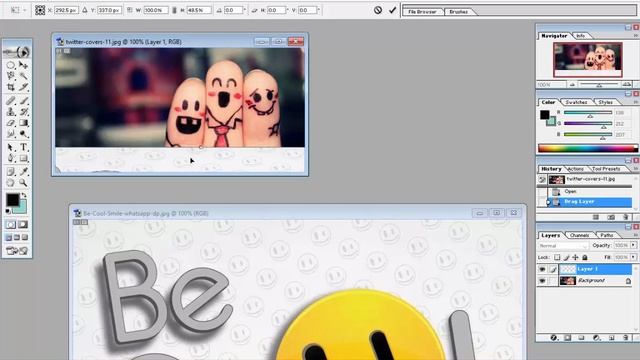Toggle relative positioning triangle in options bar

click(85, 10)
